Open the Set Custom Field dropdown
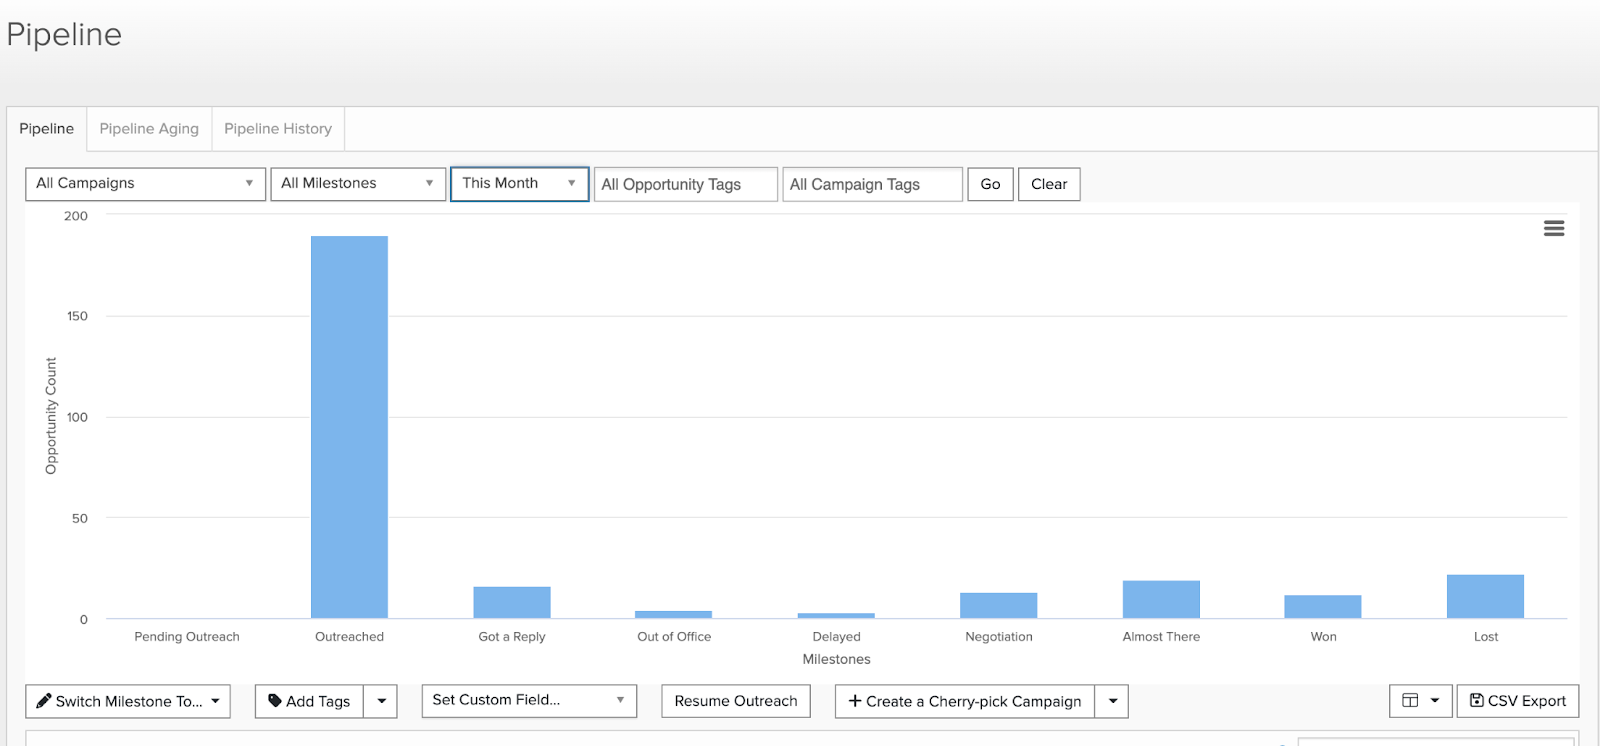This screenshot has width=1600, height=746. pos(529,701)
